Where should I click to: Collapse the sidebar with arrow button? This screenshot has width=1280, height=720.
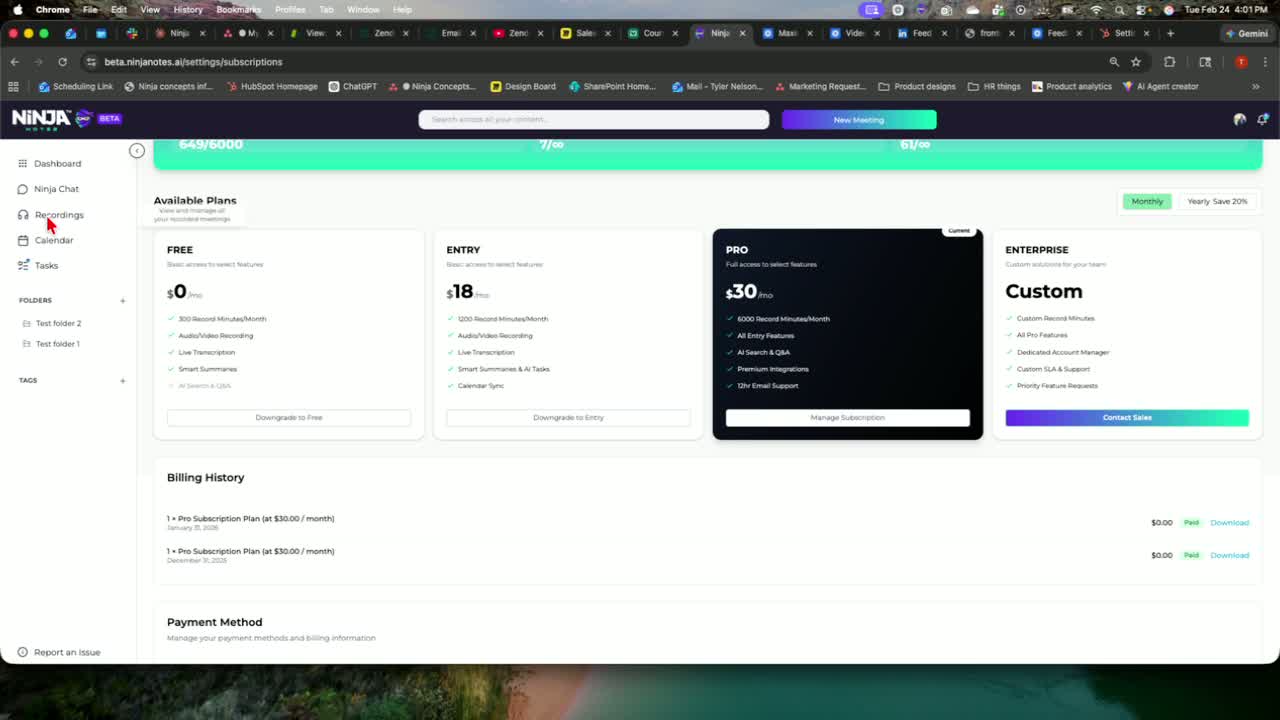[137, 151]
